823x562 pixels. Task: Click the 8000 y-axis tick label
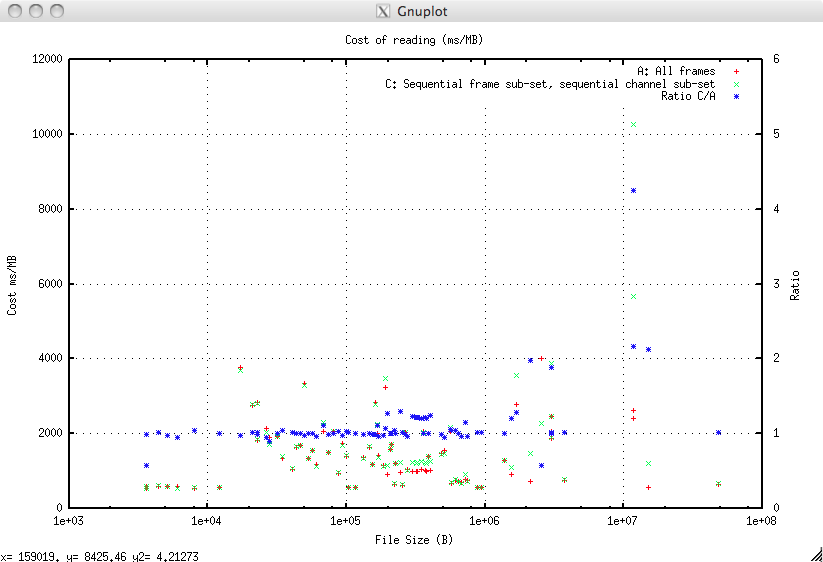tap(50, 209)
